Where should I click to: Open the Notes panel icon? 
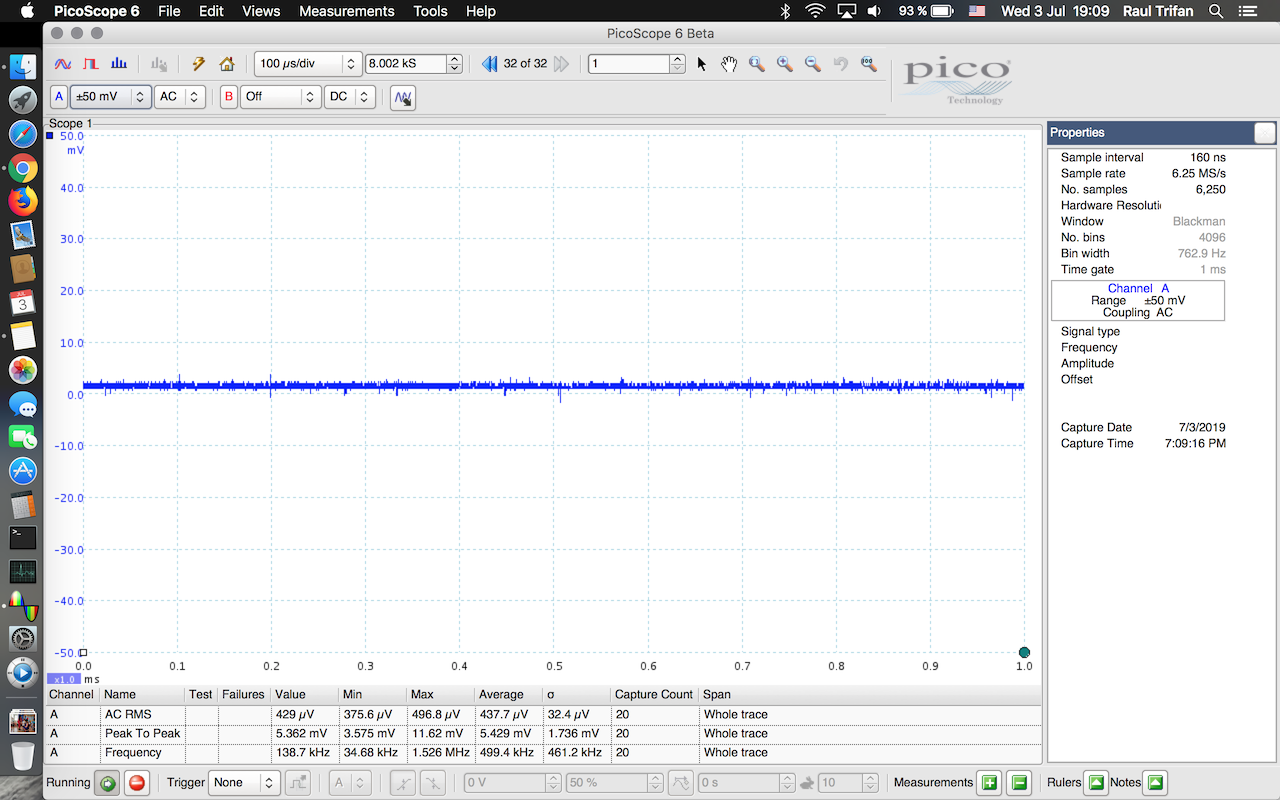click(1155, 783)
